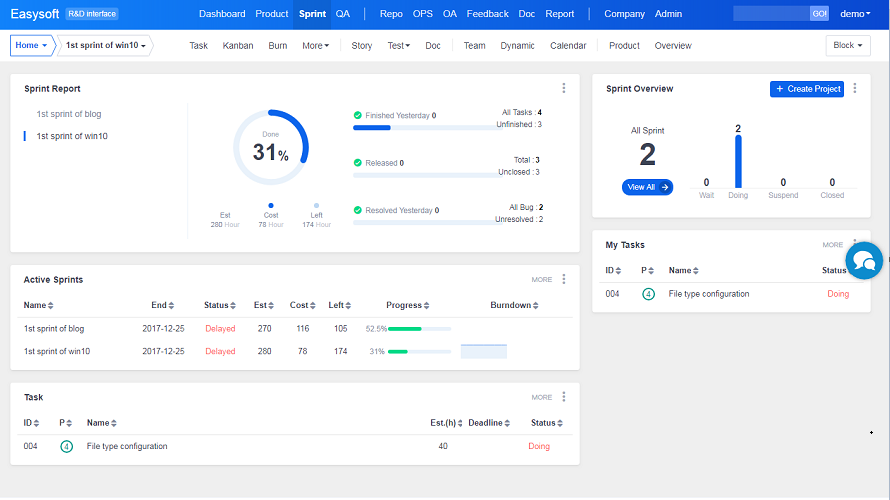This screenshot has height=500, width=890.
Task: Open Task panel three-dot menu
Action: 564,397
